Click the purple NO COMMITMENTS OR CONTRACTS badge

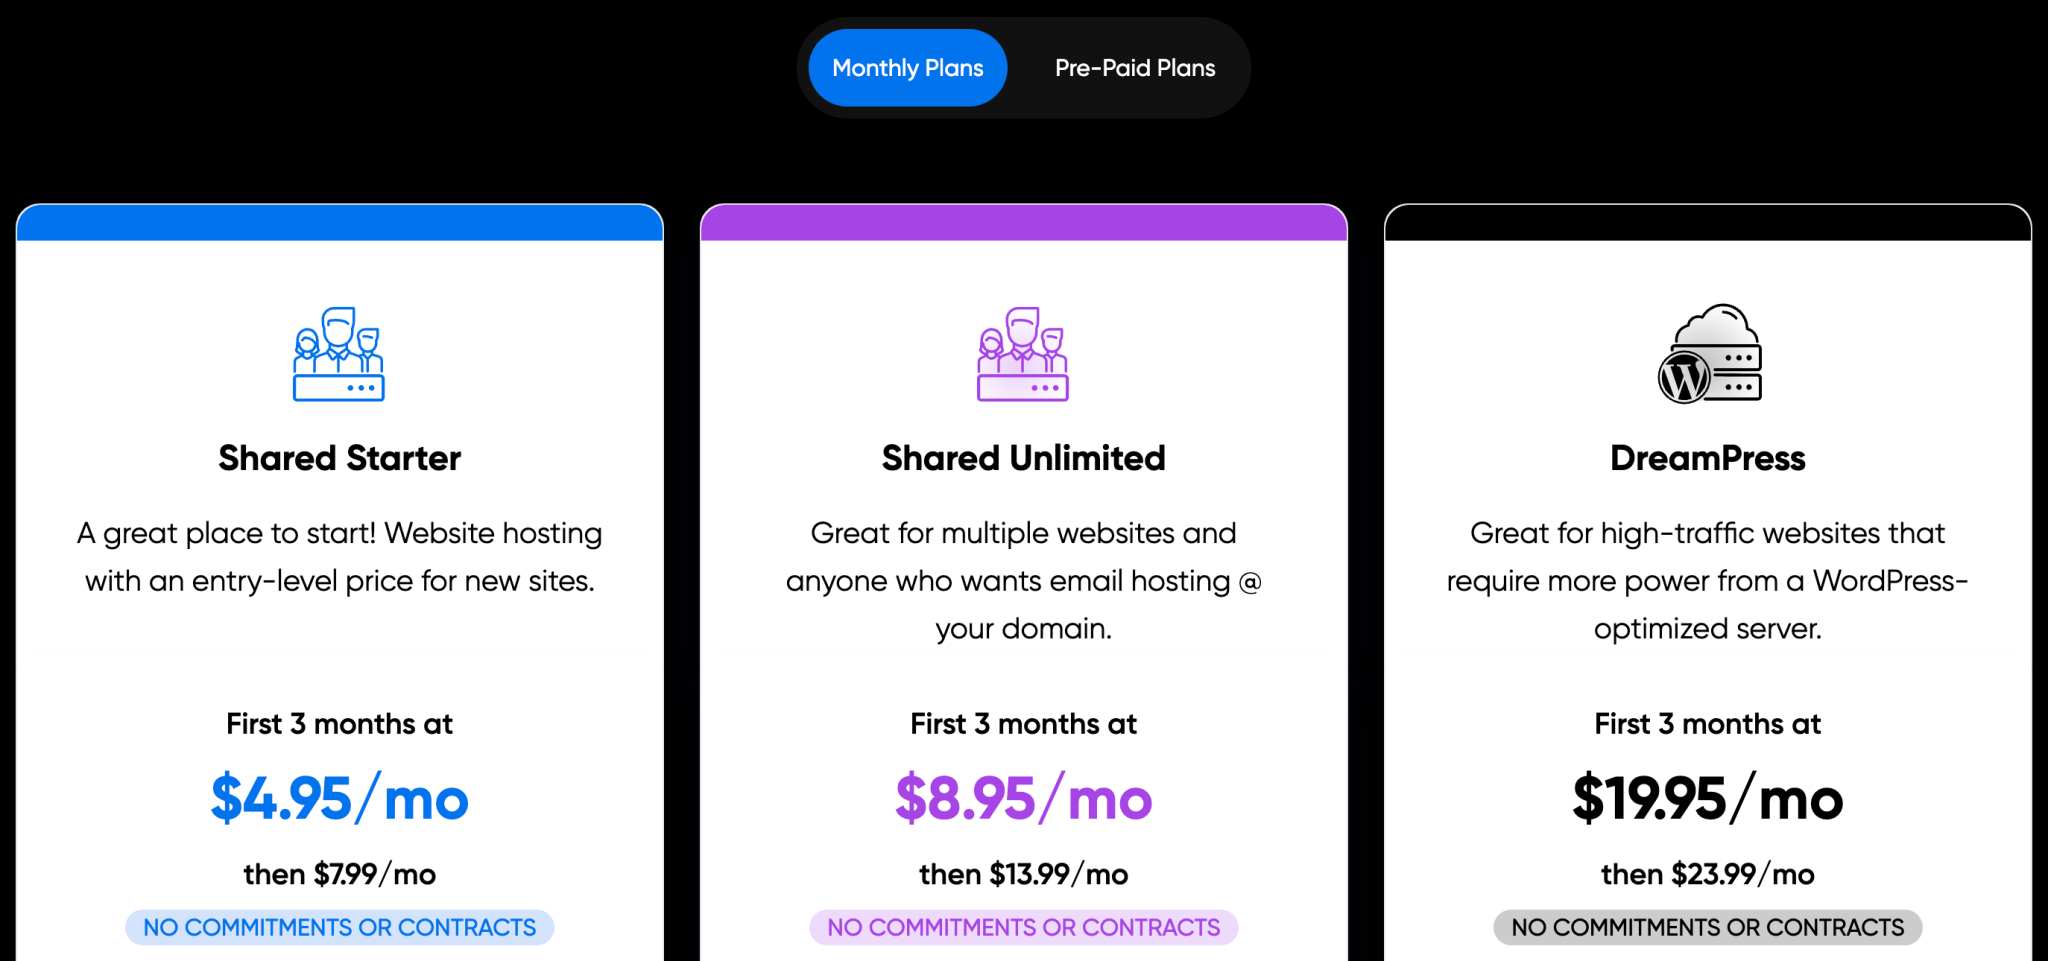(x=1022, y=926)
